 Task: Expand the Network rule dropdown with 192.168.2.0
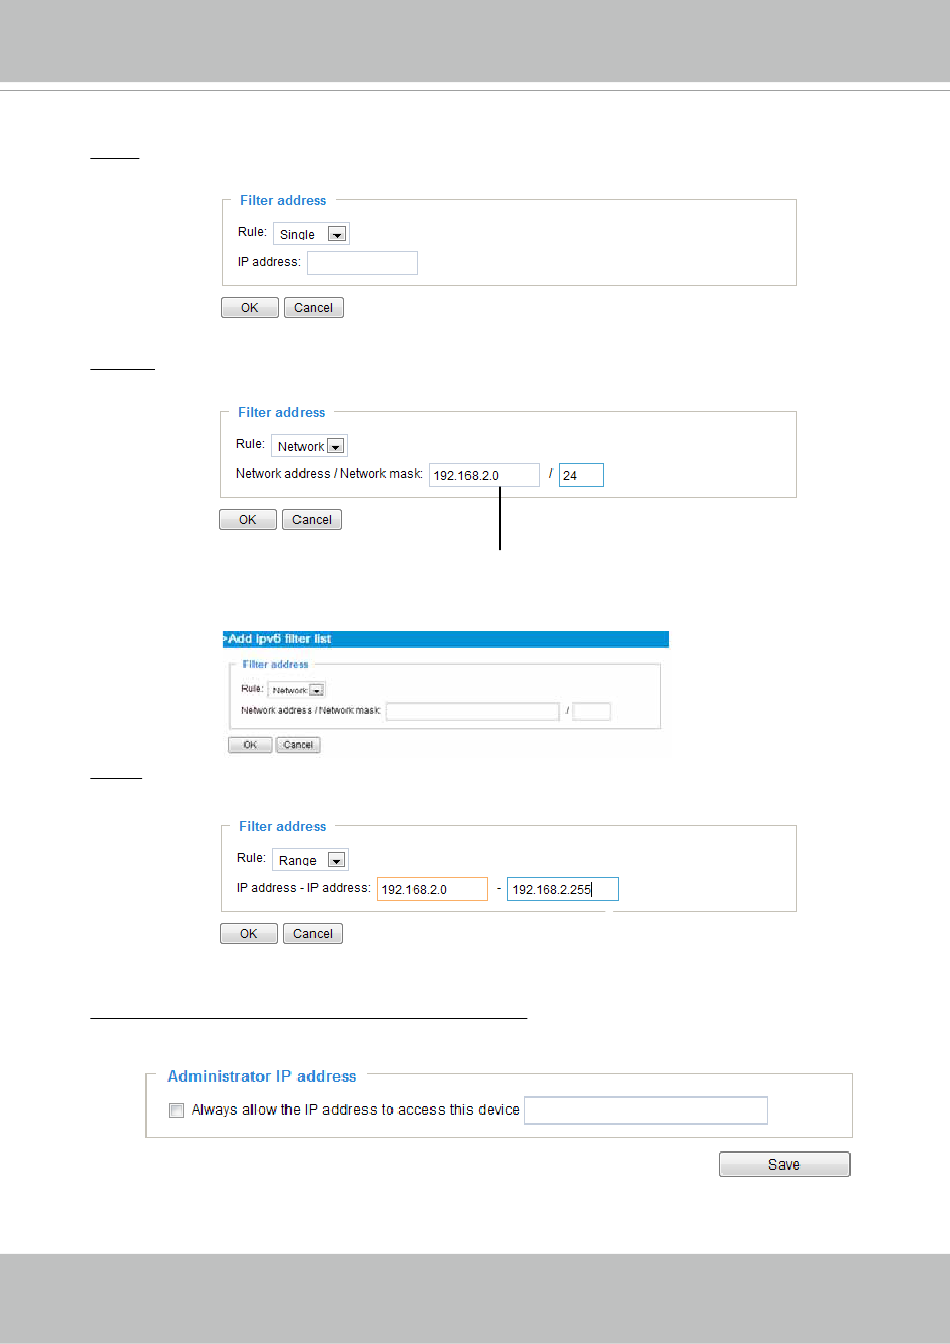click(309, 446)
